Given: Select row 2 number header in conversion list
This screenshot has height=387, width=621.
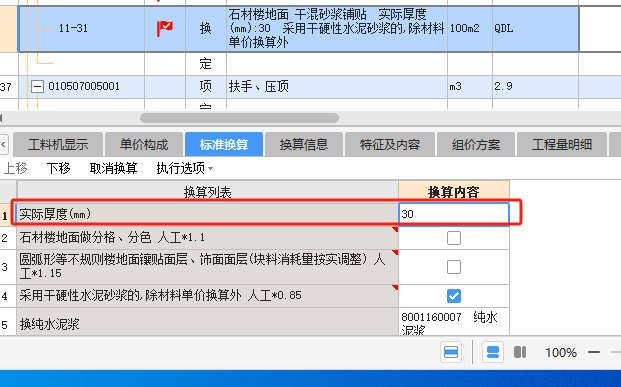Looking at the screenshot, I should point(8,238).
